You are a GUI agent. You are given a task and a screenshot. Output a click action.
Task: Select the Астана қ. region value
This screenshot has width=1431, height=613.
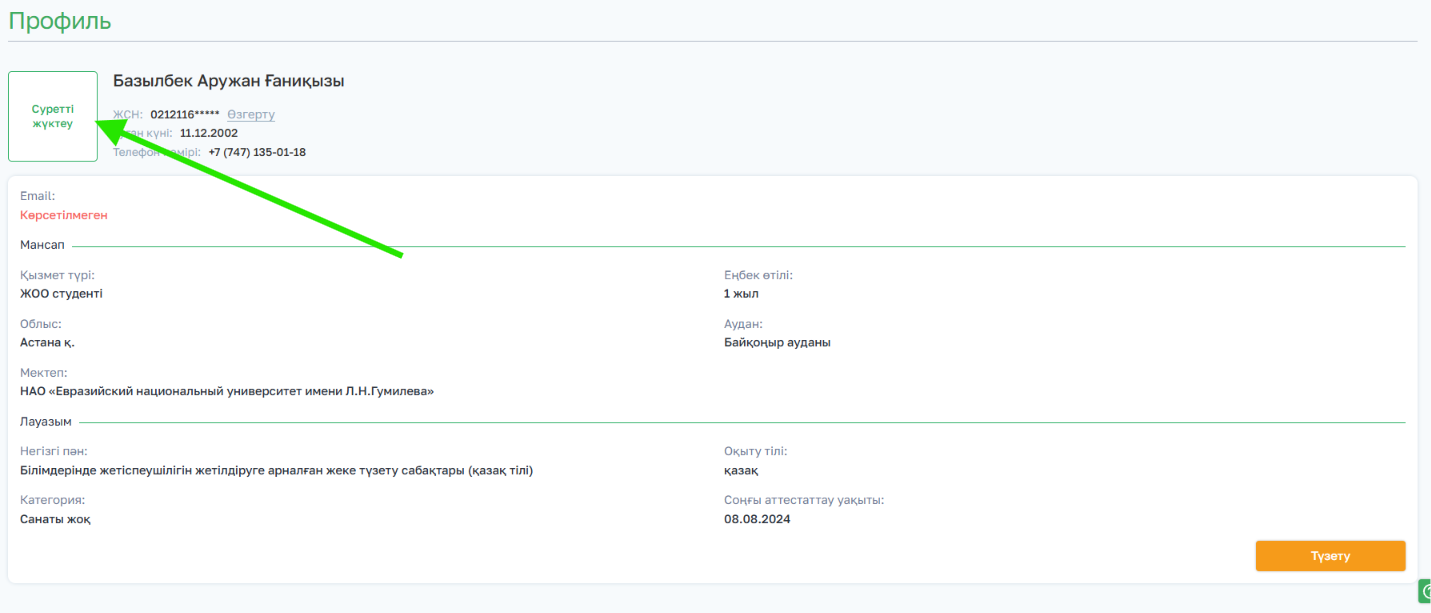(47, 342)
